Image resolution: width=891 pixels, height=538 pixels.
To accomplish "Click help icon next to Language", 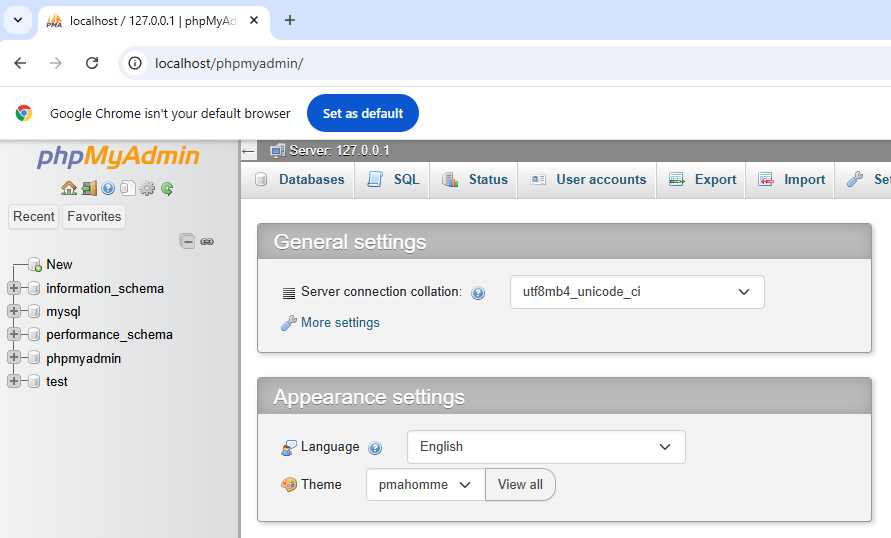I will pos(375,448).
